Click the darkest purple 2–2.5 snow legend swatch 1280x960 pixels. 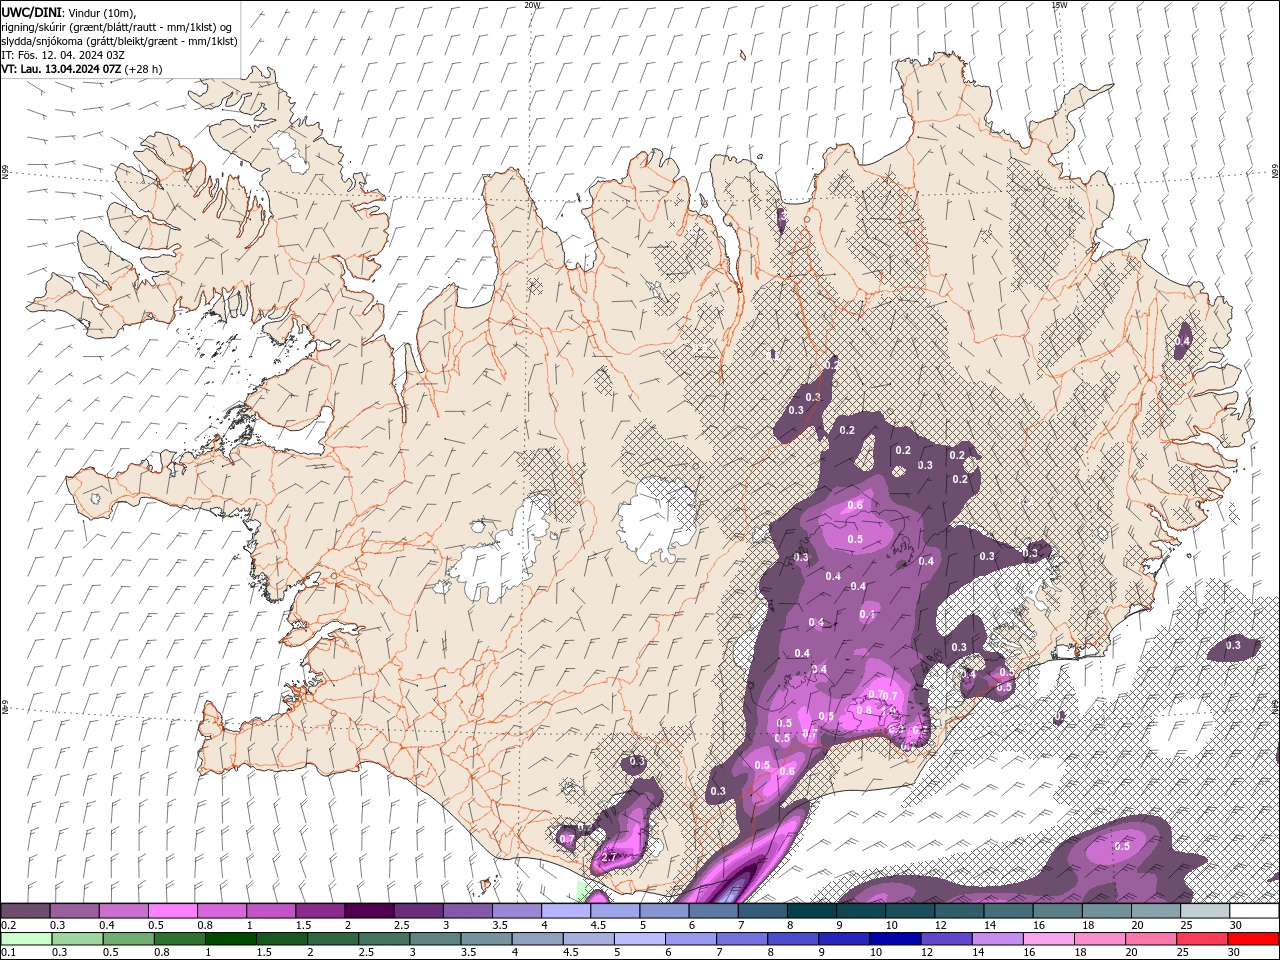(369, 911)
